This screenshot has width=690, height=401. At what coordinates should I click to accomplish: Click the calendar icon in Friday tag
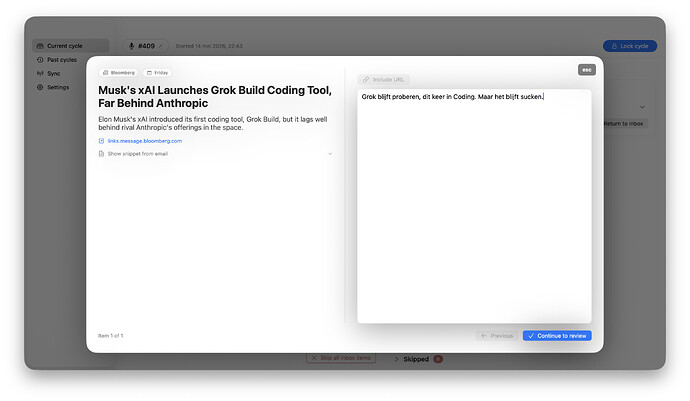click(149, 73)
